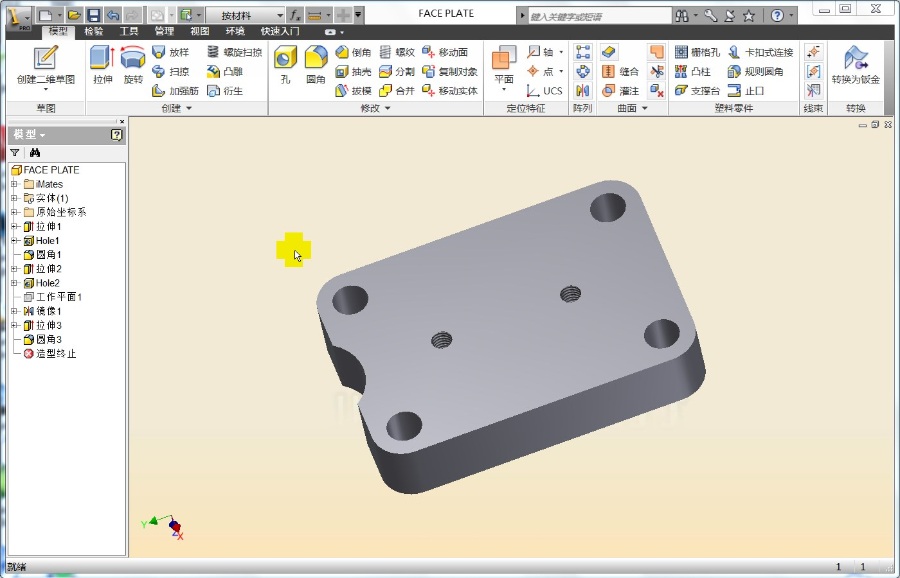
Task: Expand the Hole1 node in the browser tree
Action: point(15,240)
